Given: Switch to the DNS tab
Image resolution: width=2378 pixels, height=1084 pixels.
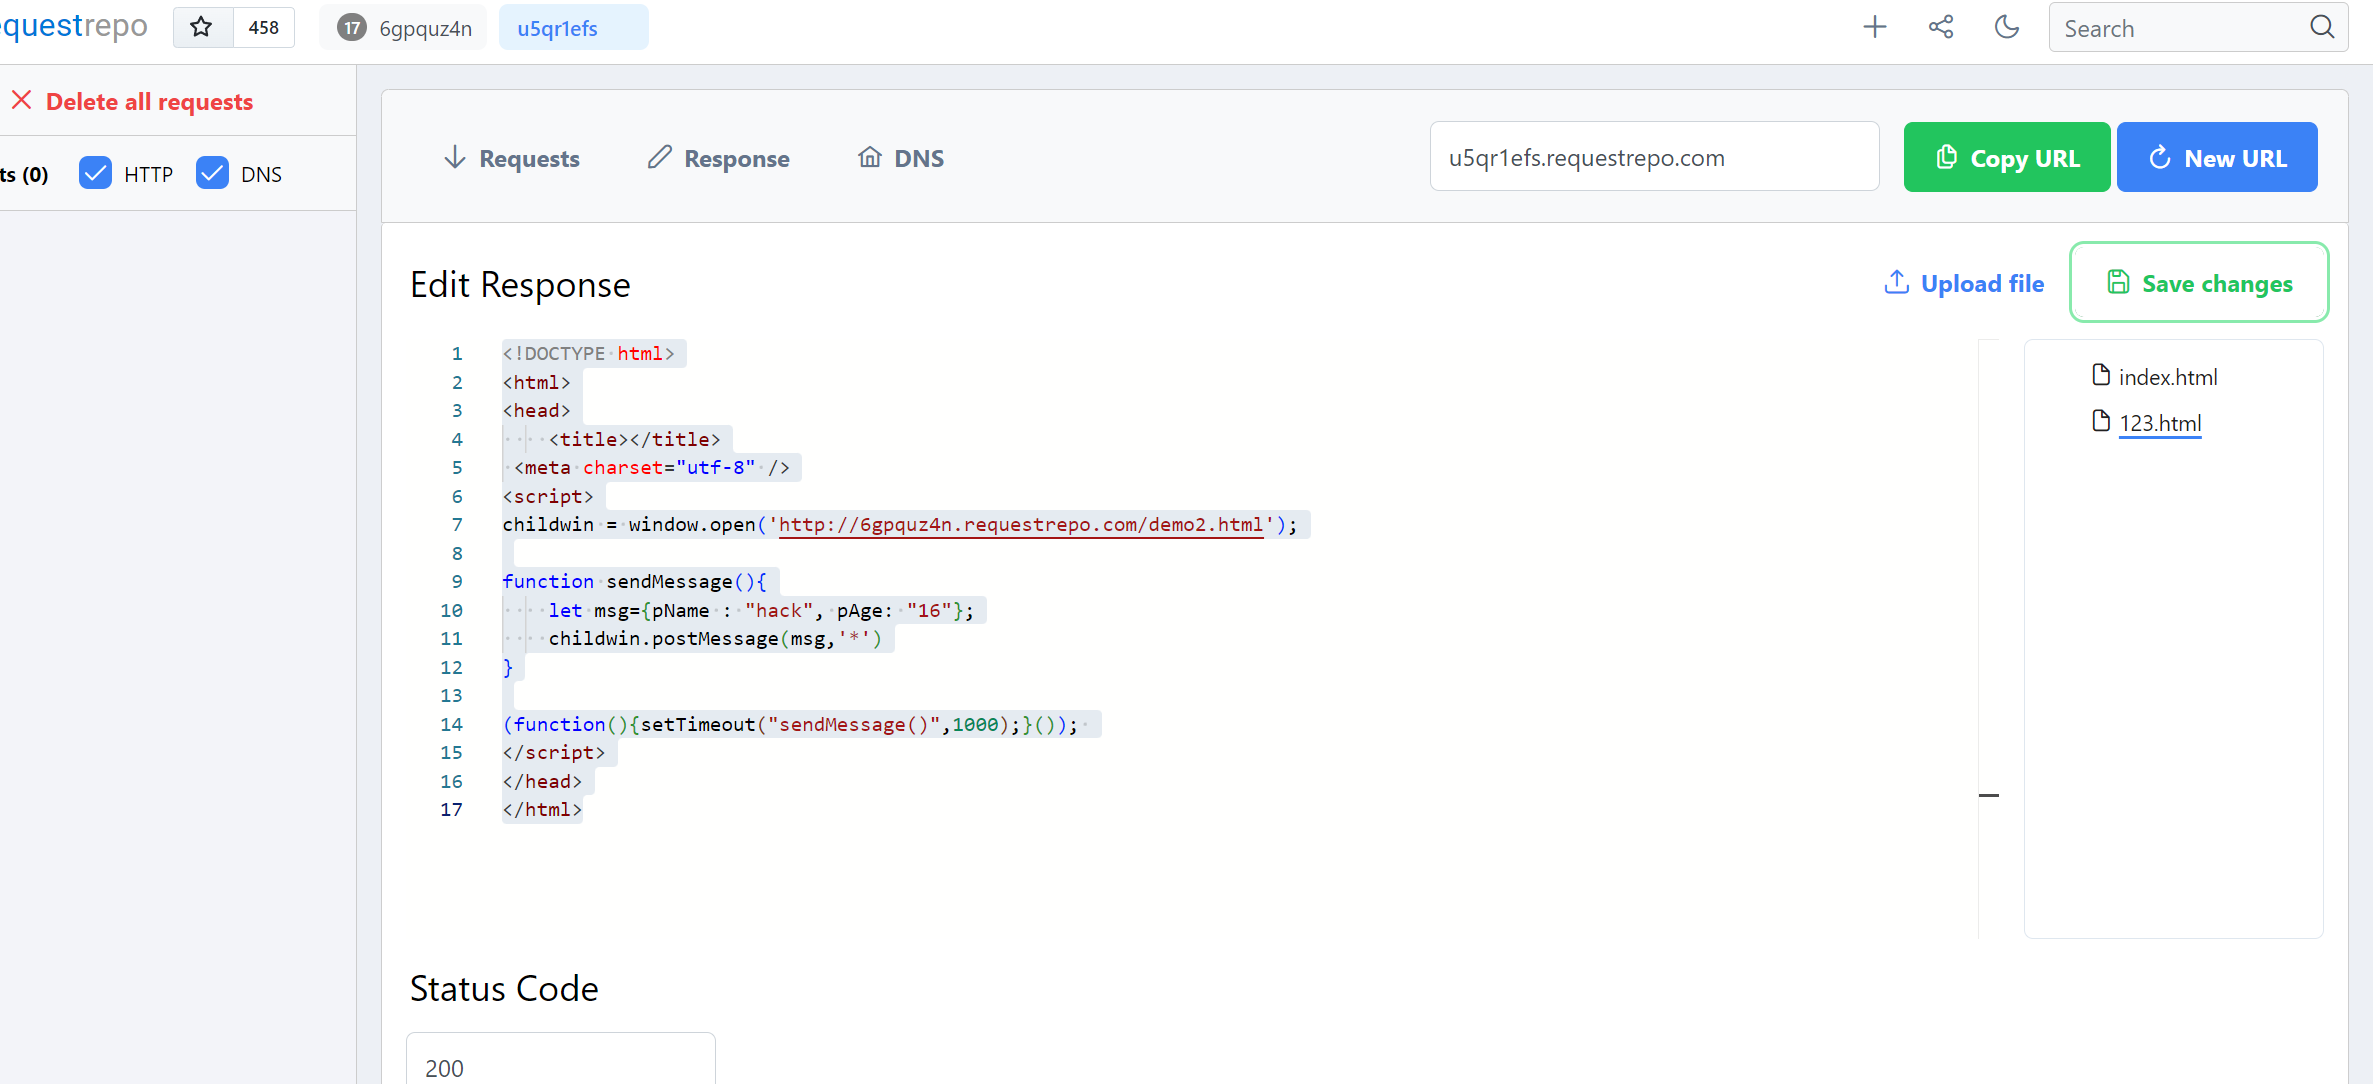Looking at the screenshot, I should [901, 158].
